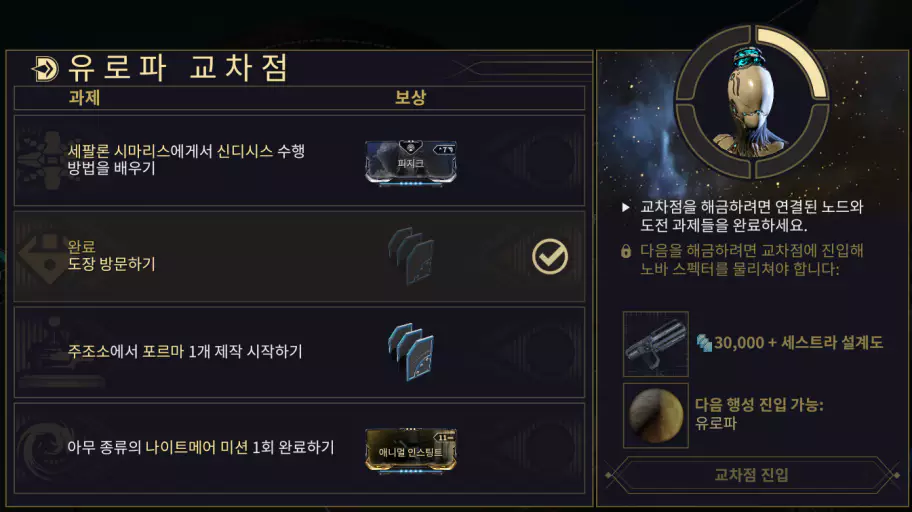912x512 pixels.
Task: Click the circular progress ring around the specter
Action: click(752, 102)
